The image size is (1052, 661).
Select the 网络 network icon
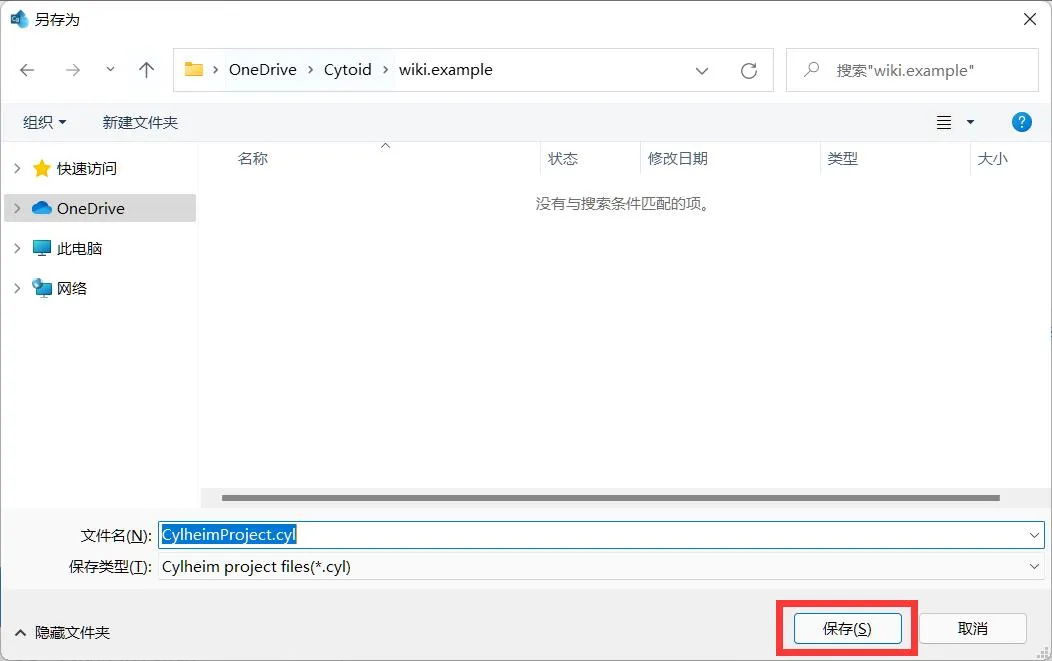click(x=42, y=288)
